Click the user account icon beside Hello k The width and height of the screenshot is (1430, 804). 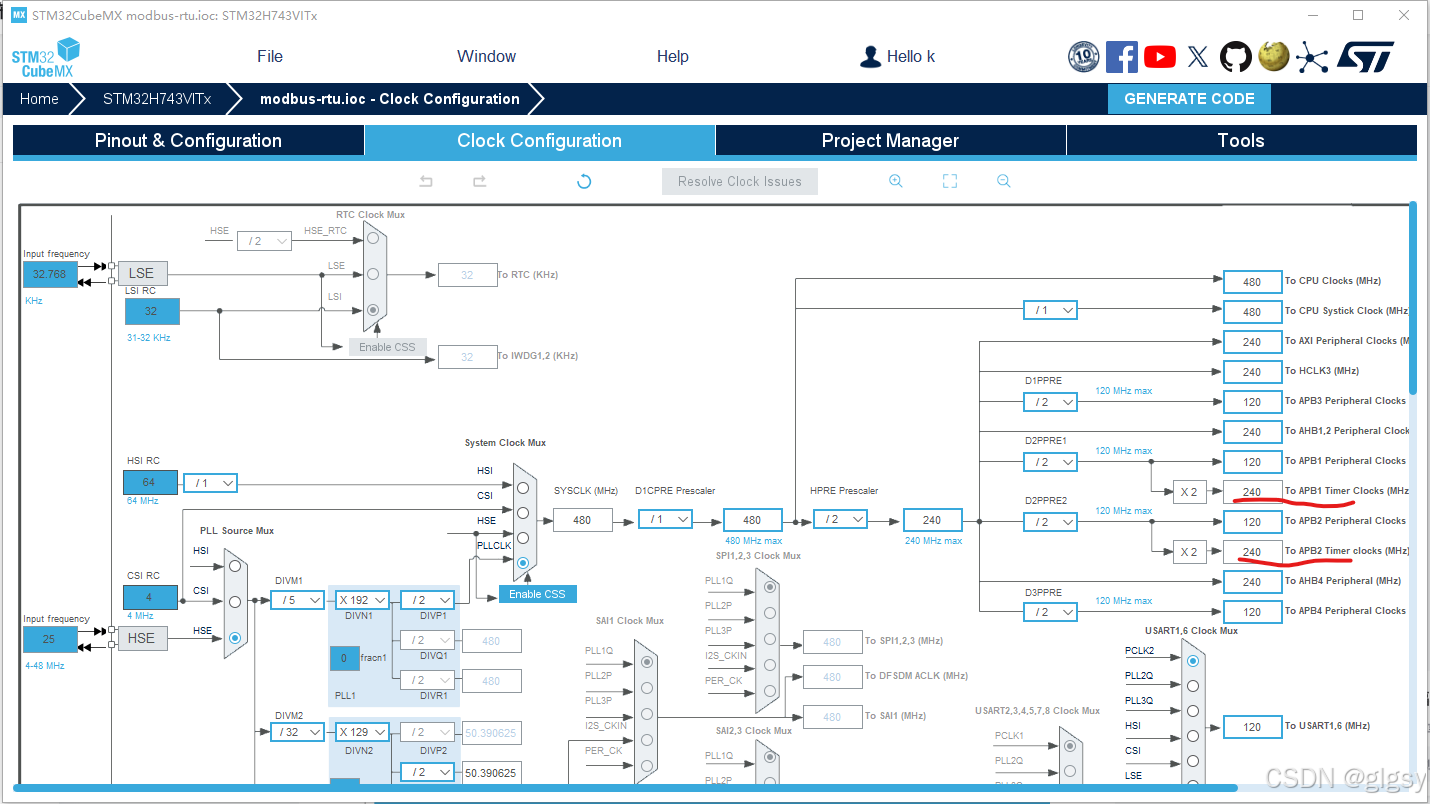(870, 57)
